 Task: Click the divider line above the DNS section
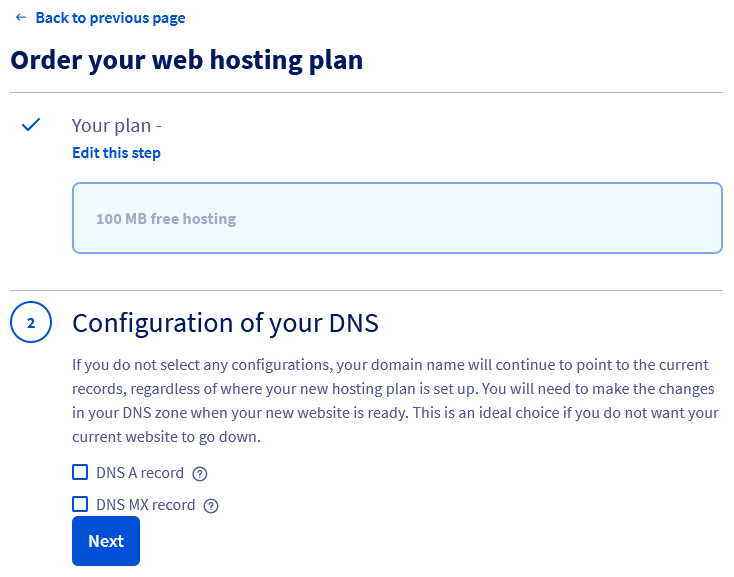point(366,291)
